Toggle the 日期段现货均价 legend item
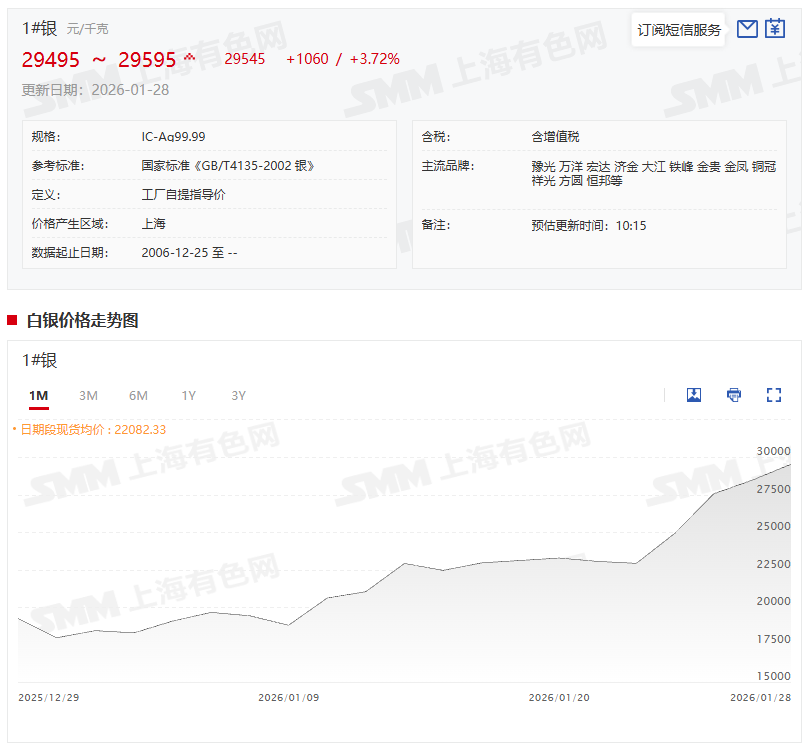Screen dimensions: 810x748 [x=92, y=429]
